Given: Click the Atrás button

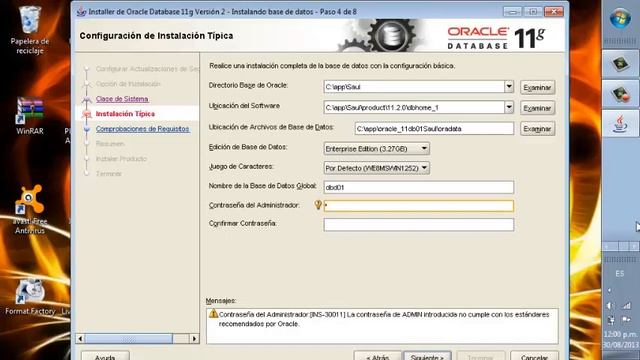Looking at the screenshot, I should coord(378,356).
